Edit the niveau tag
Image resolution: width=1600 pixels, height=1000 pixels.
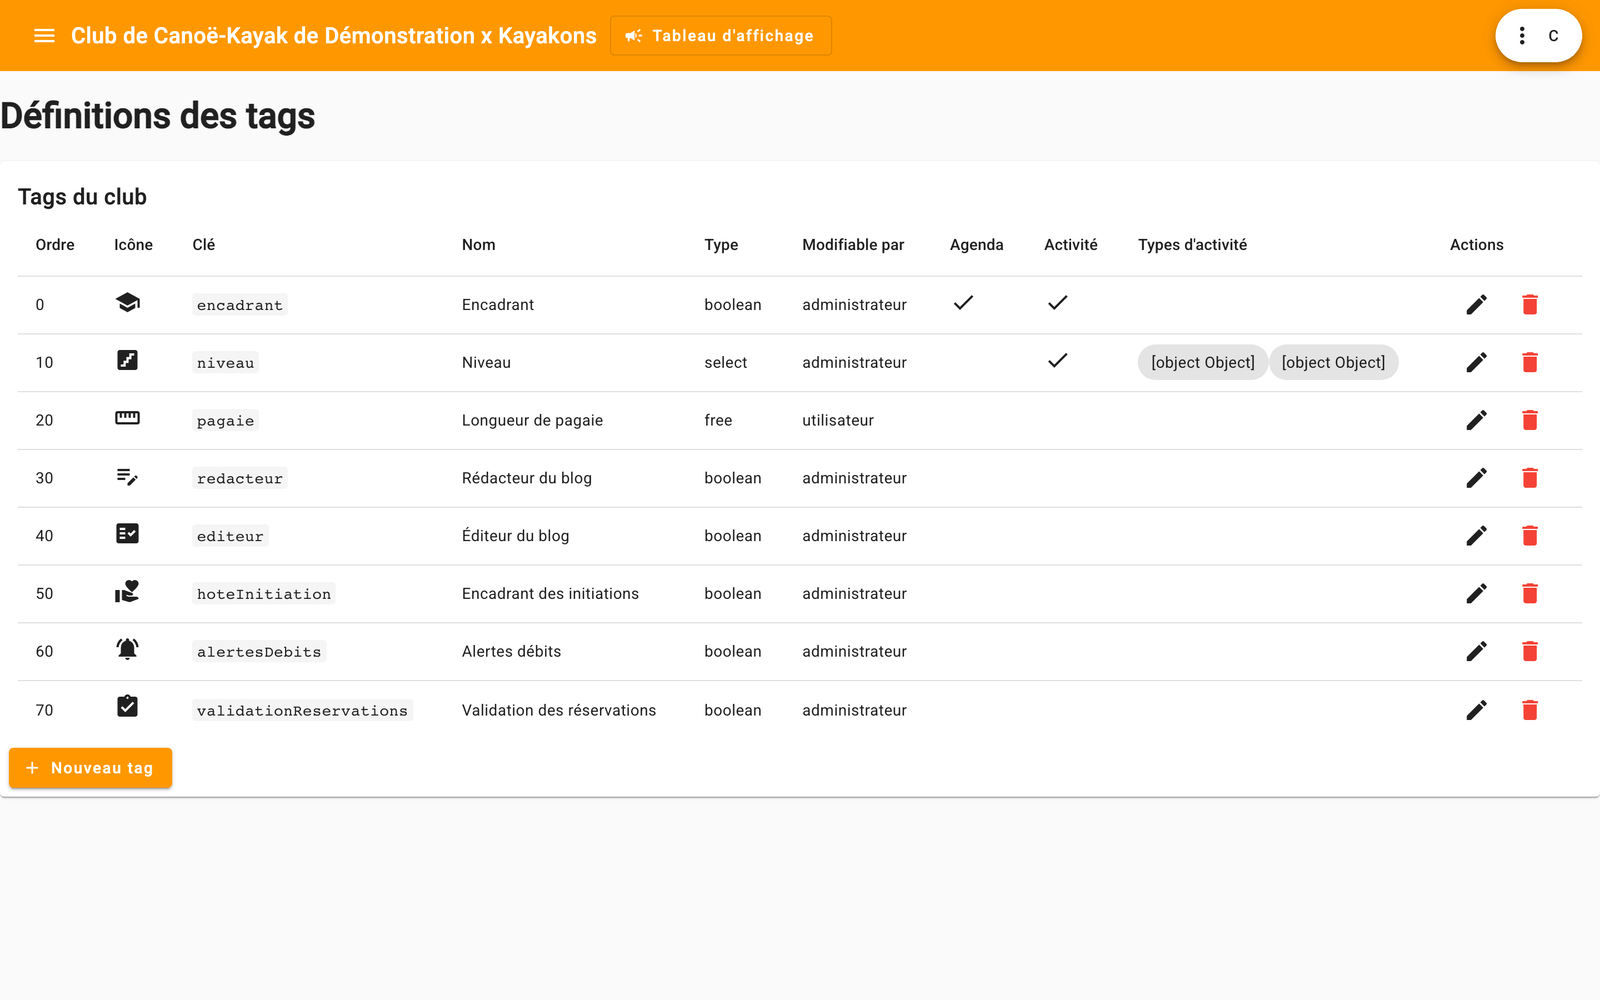pos(1476,363)
